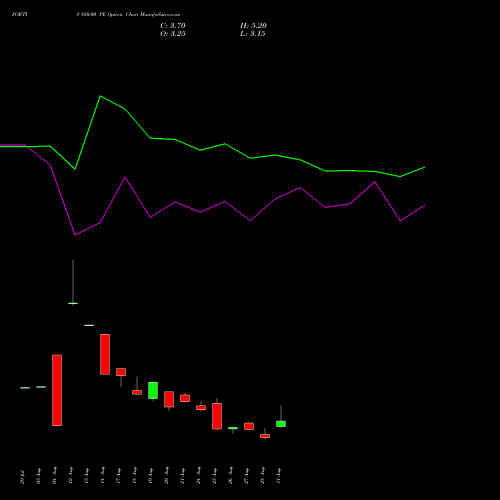Click the 04 Aug date label
This screenshot has height=500, width=500.
pos(54,476)
